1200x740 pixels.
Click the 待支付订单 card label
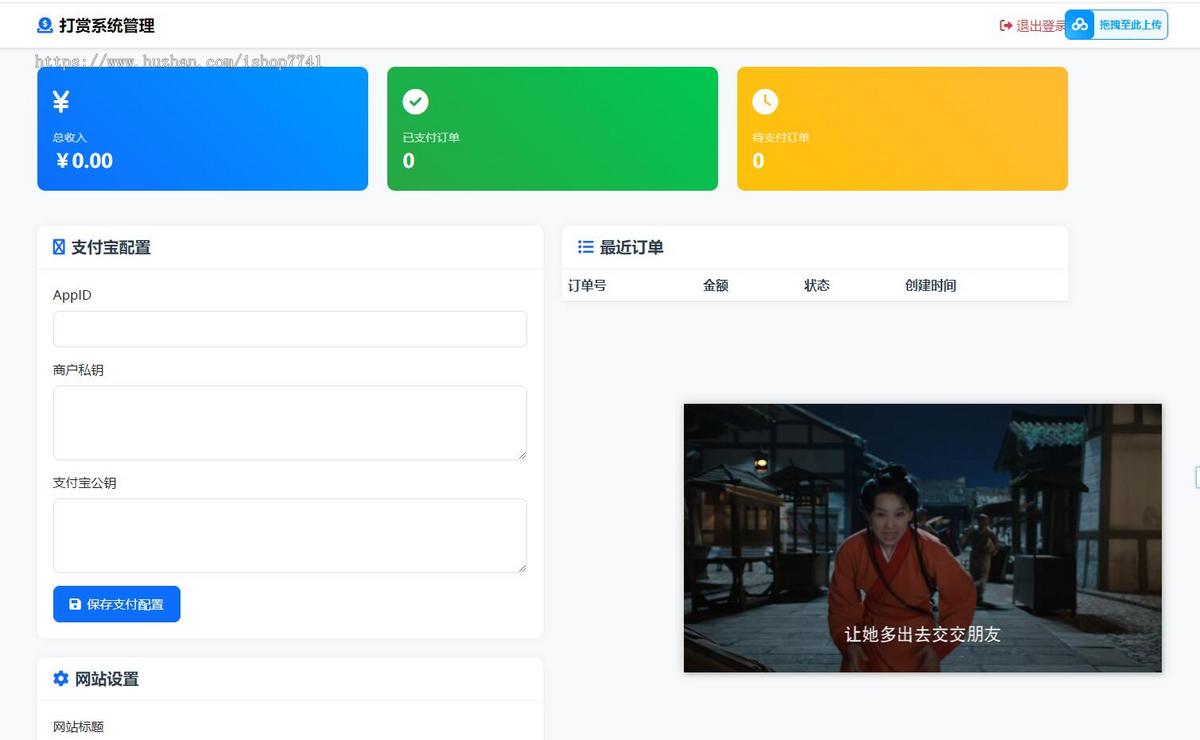pos(781,137)
